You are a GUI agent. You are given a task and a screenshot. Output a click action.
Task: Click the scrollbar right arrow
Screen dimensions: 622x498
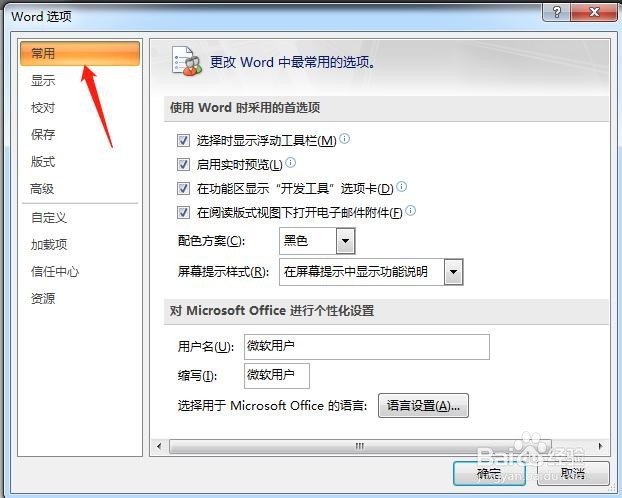pyautogui.click(x=601, y=446)
